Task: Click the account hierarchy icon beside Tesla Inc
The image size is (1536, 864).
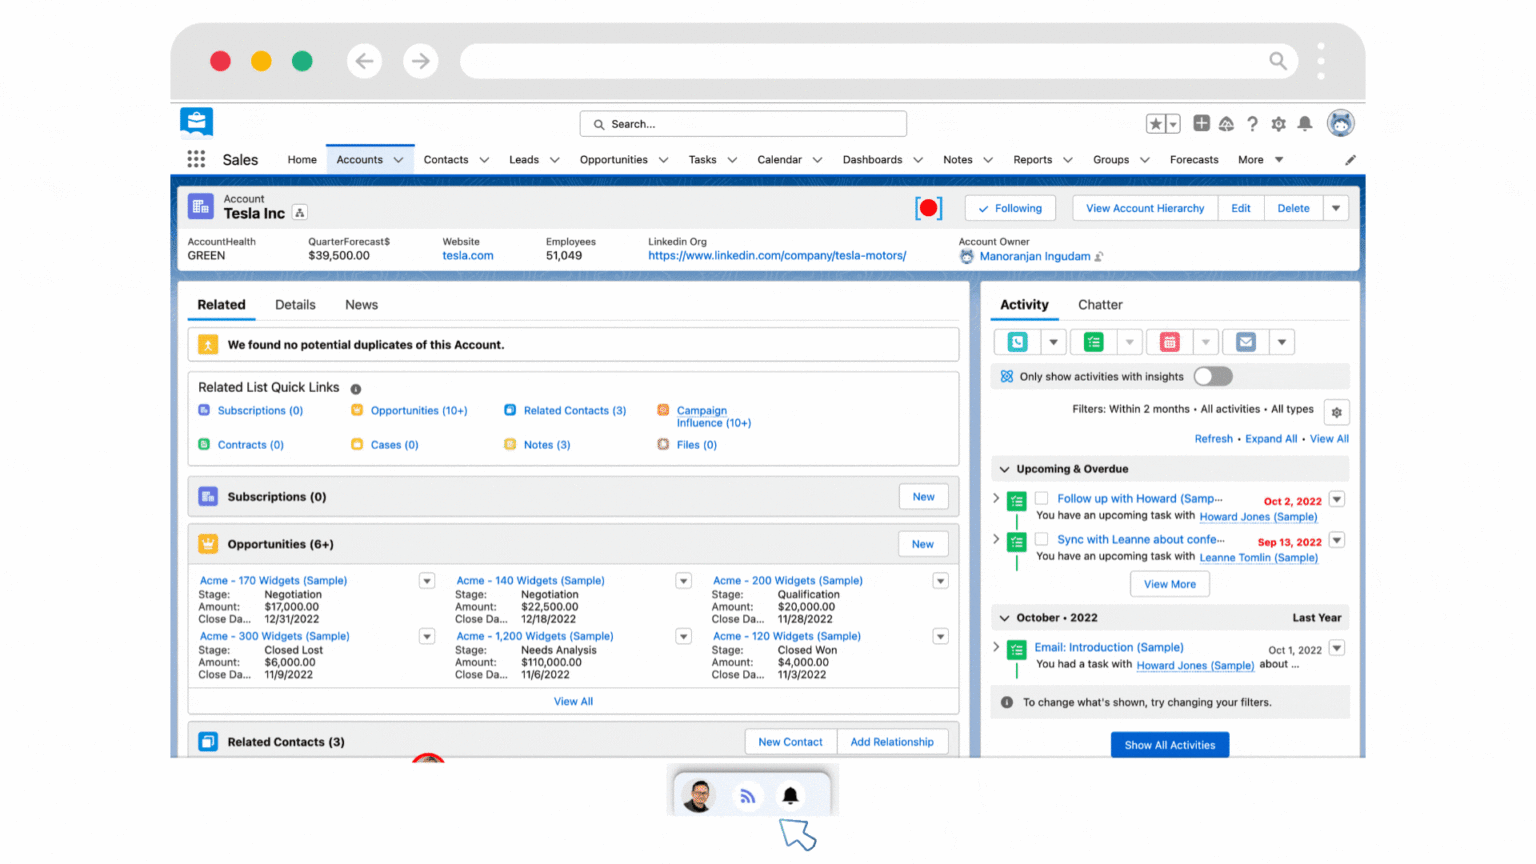Action: click(x=300, y=213)
